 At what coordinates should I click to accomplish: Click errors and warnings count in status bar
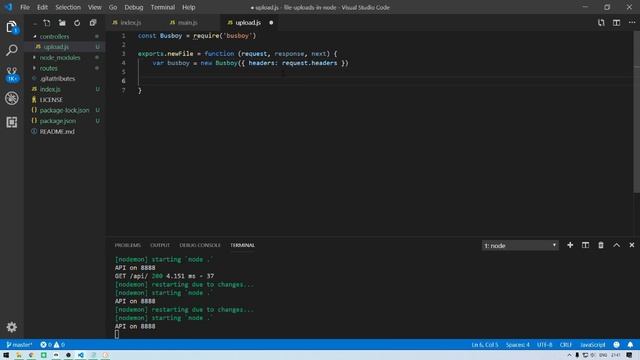(x=52, y=345)
